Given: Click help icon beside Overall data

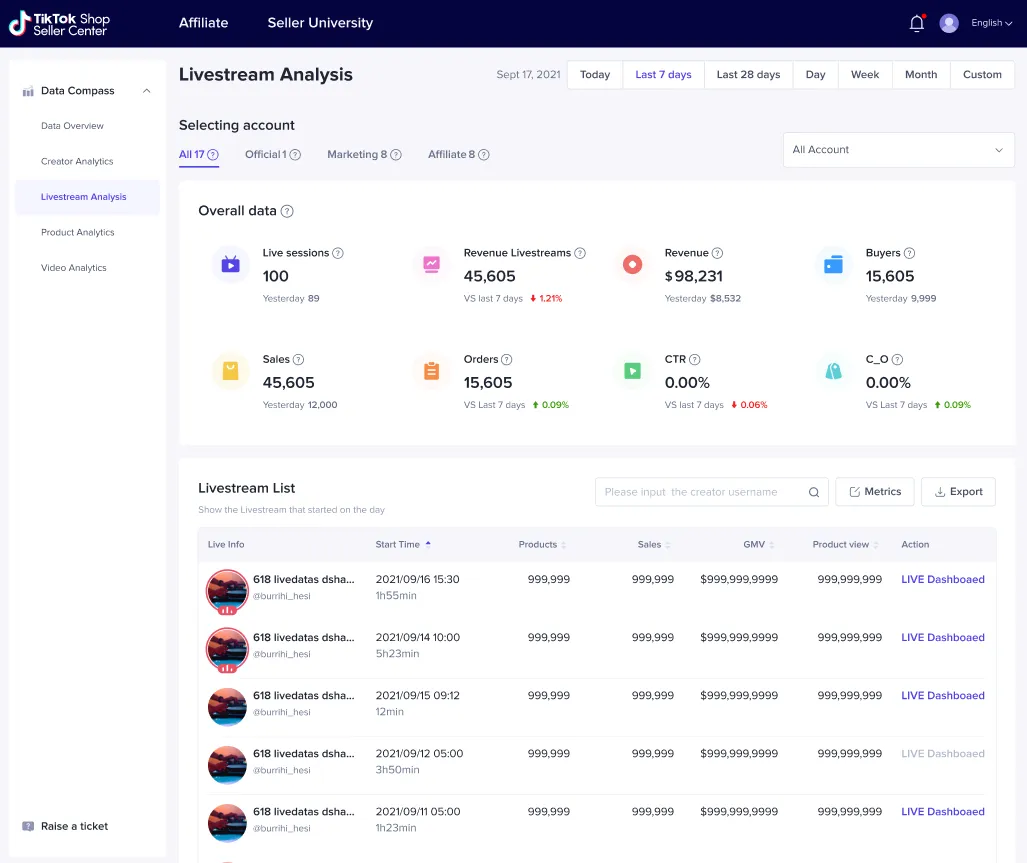Looking at the screenshot, I should coord(287,211).
